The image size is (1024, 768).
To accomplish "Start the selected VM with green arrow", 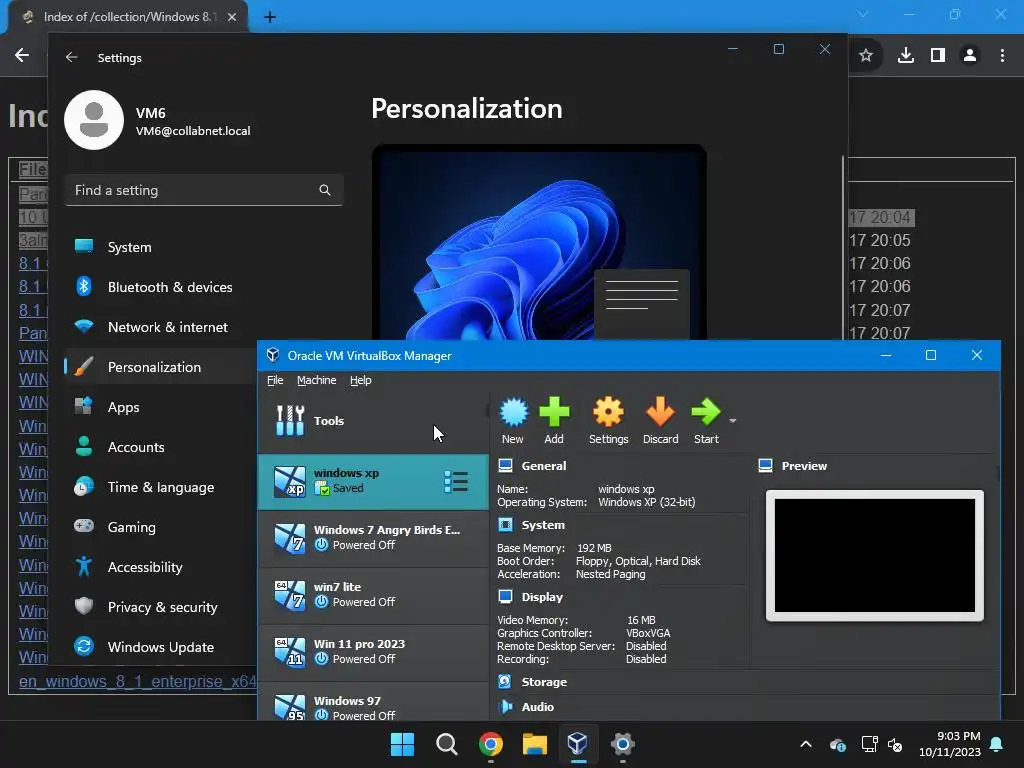I will (x=706, y=421).
